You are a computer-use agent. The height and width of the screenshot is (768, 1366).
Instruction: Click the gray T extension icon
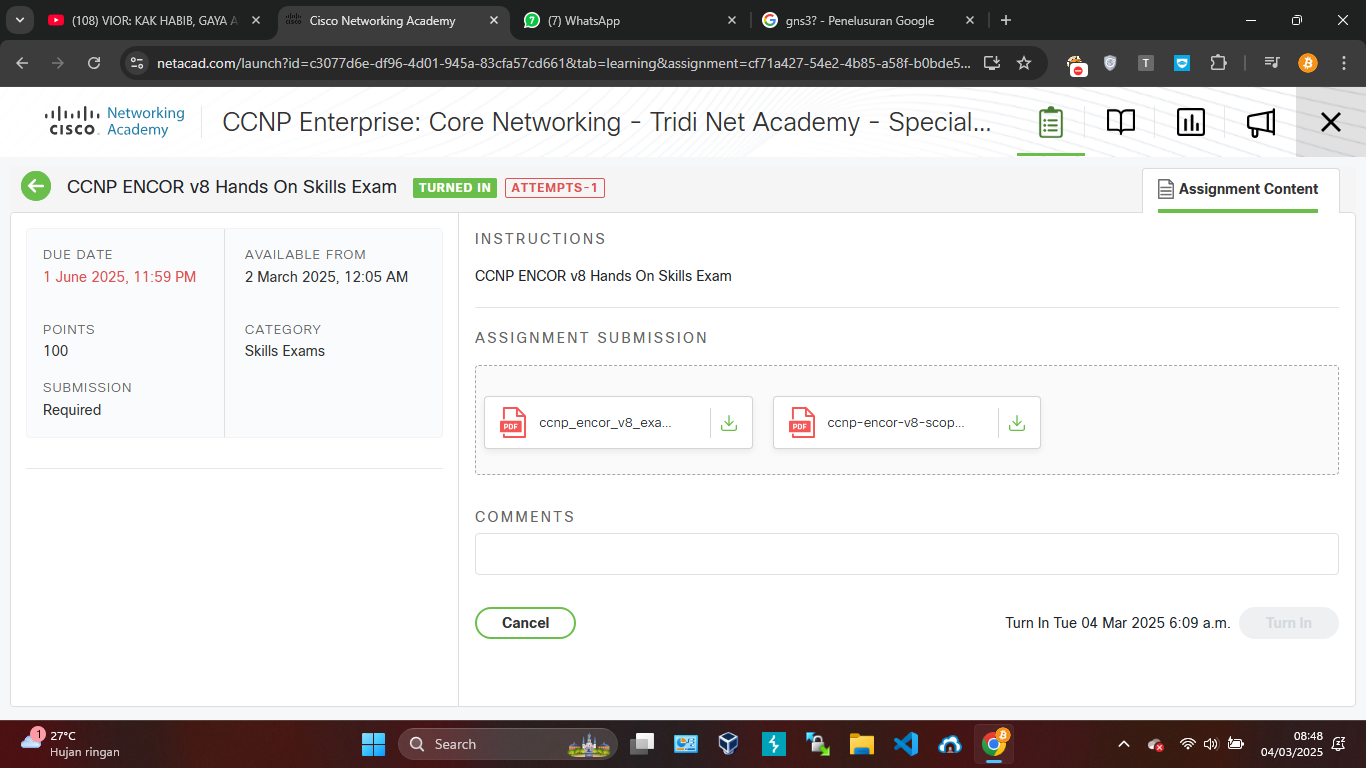(1146, 63)
